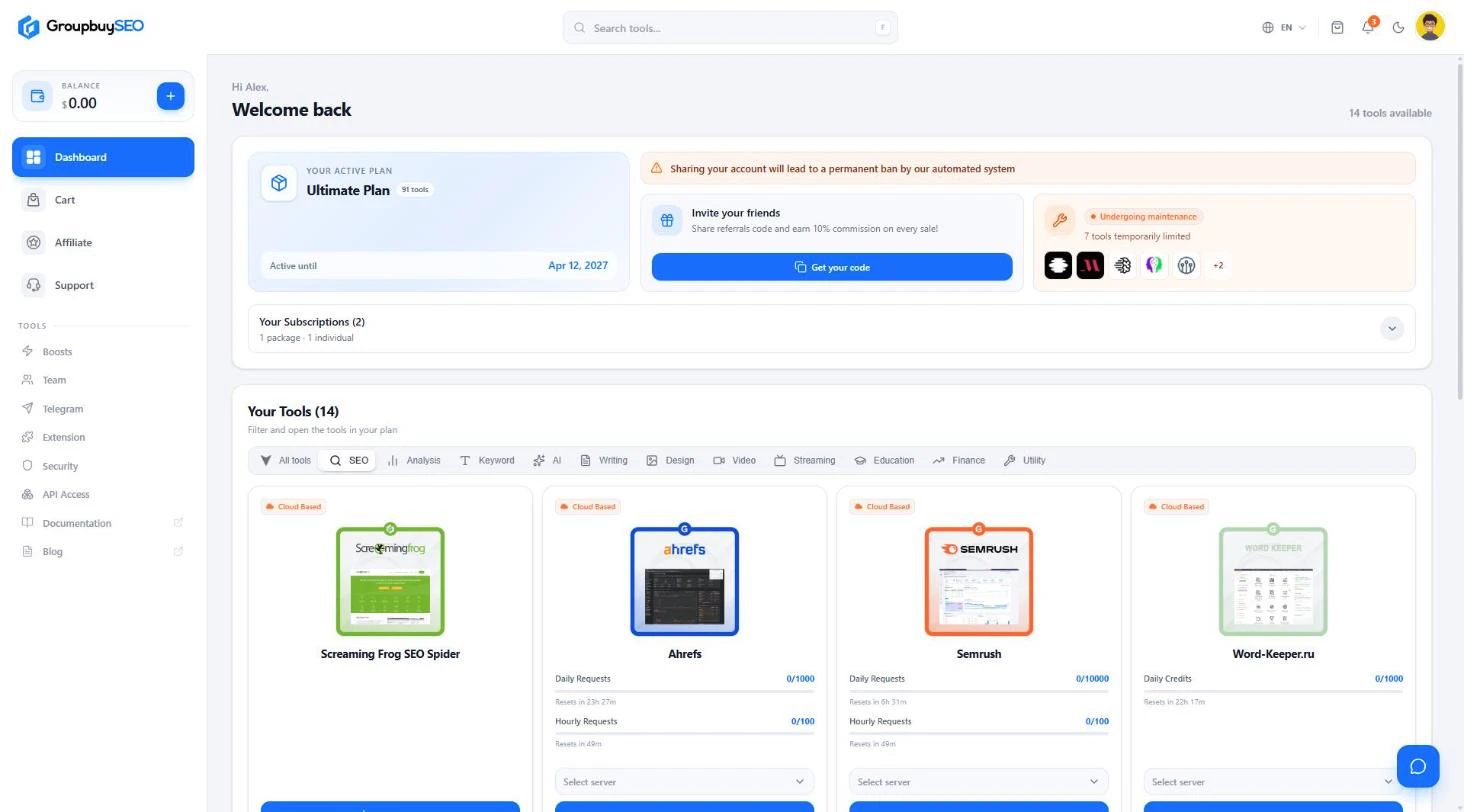Click the red M tool icon under maintenance
Screen dimensions: 1464x812
point(1090,265)
